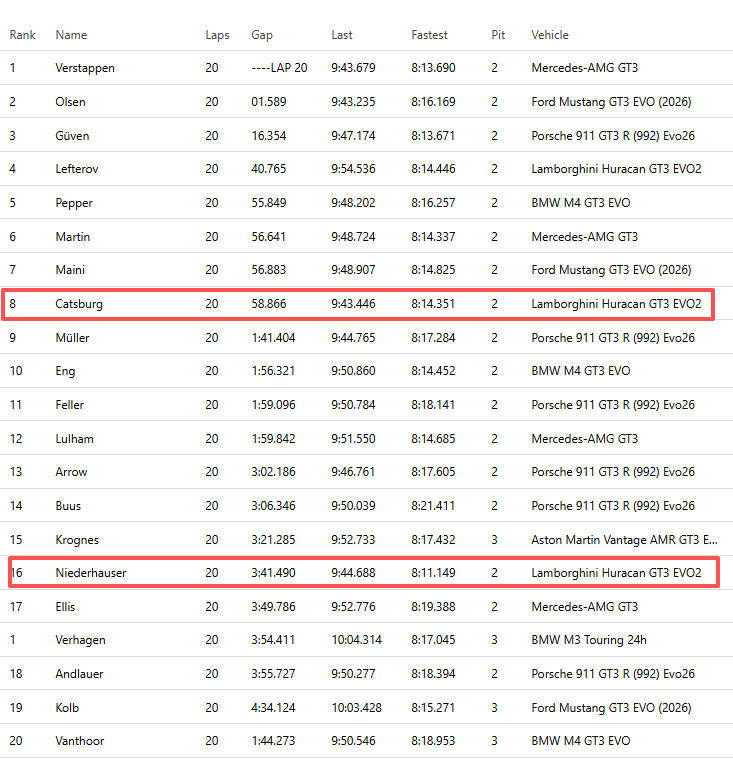
Task: Select driver name Lefterov
Action: [77, 169]
